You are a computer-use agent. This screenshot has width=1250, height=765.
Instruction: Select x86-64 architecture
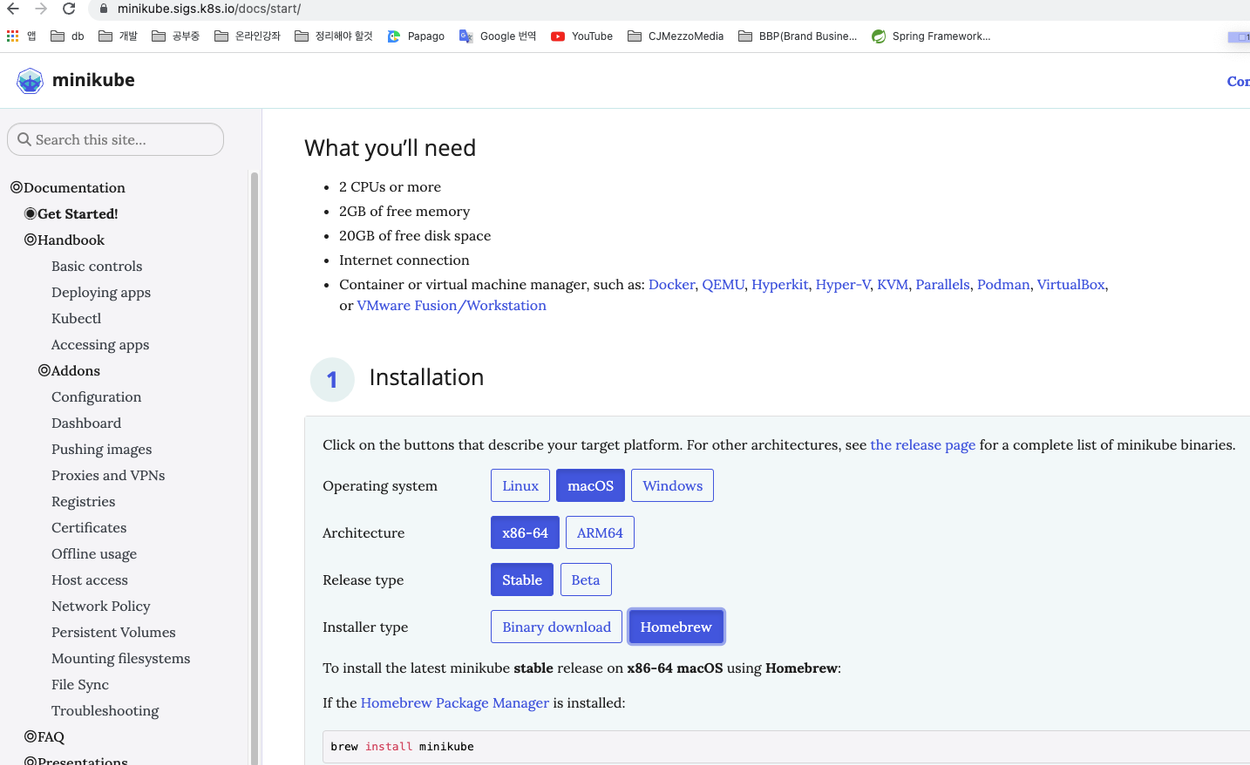coord(525,533)
